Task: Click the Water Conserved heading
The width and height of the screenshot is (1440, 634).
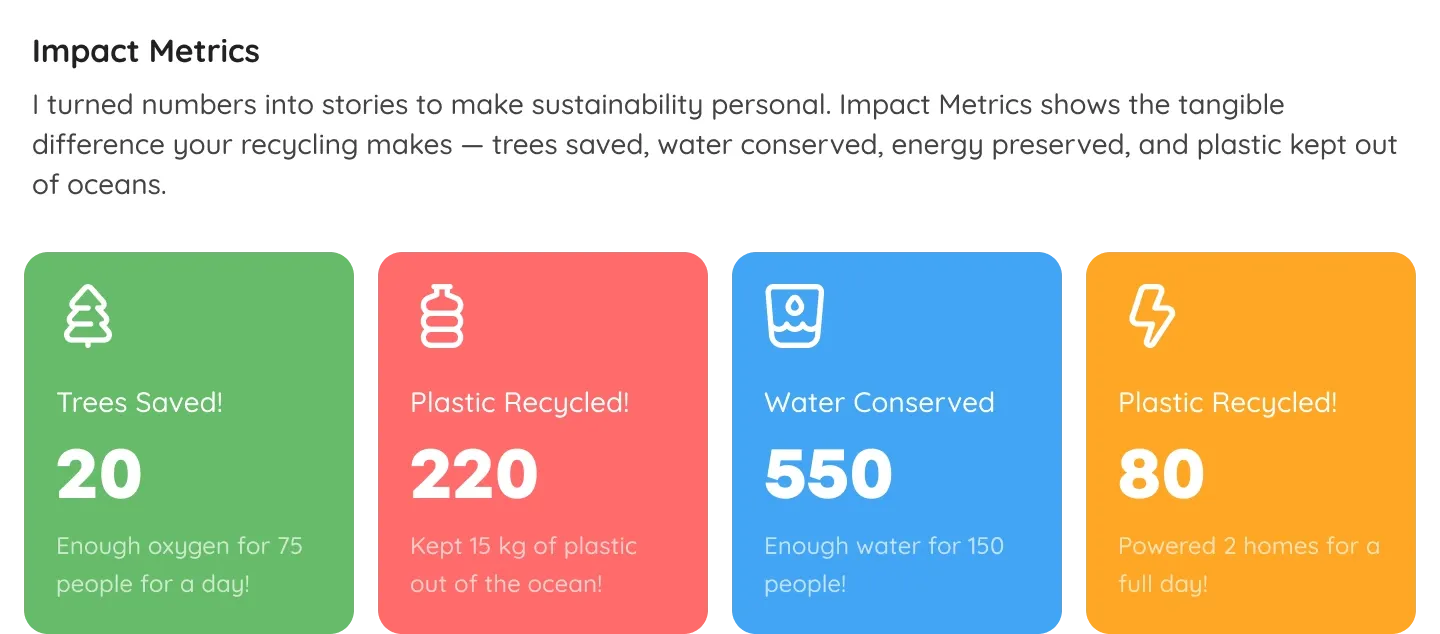Action: click(879, 402)
